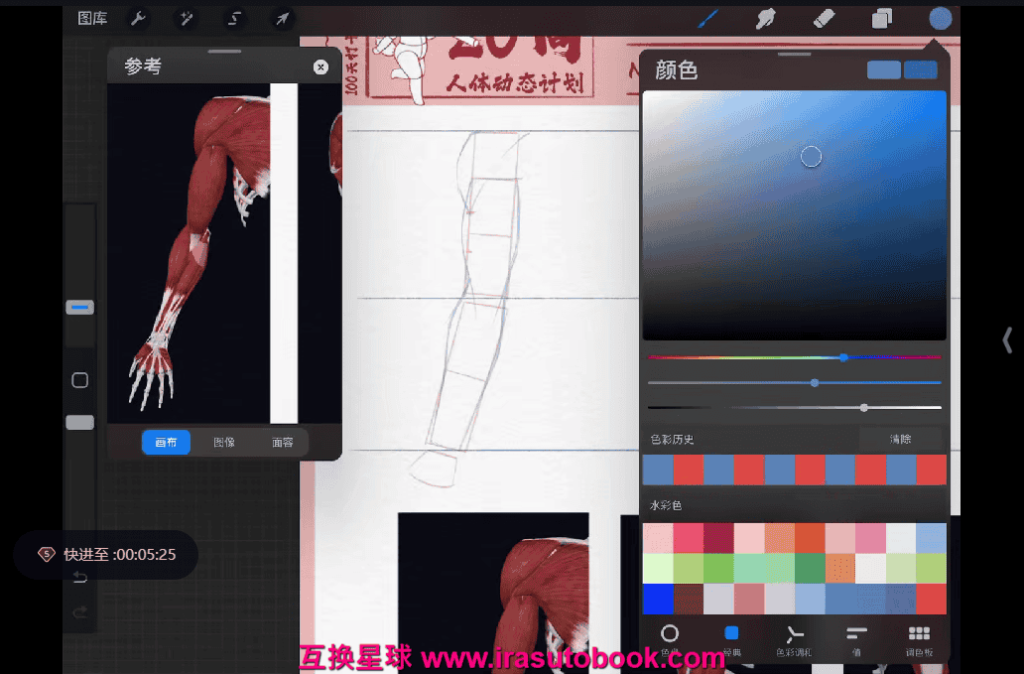The height and width of the screenshot is (674, 1024).
Task: Click the blue brush size slider handle
Action: [x=80, y=307]
